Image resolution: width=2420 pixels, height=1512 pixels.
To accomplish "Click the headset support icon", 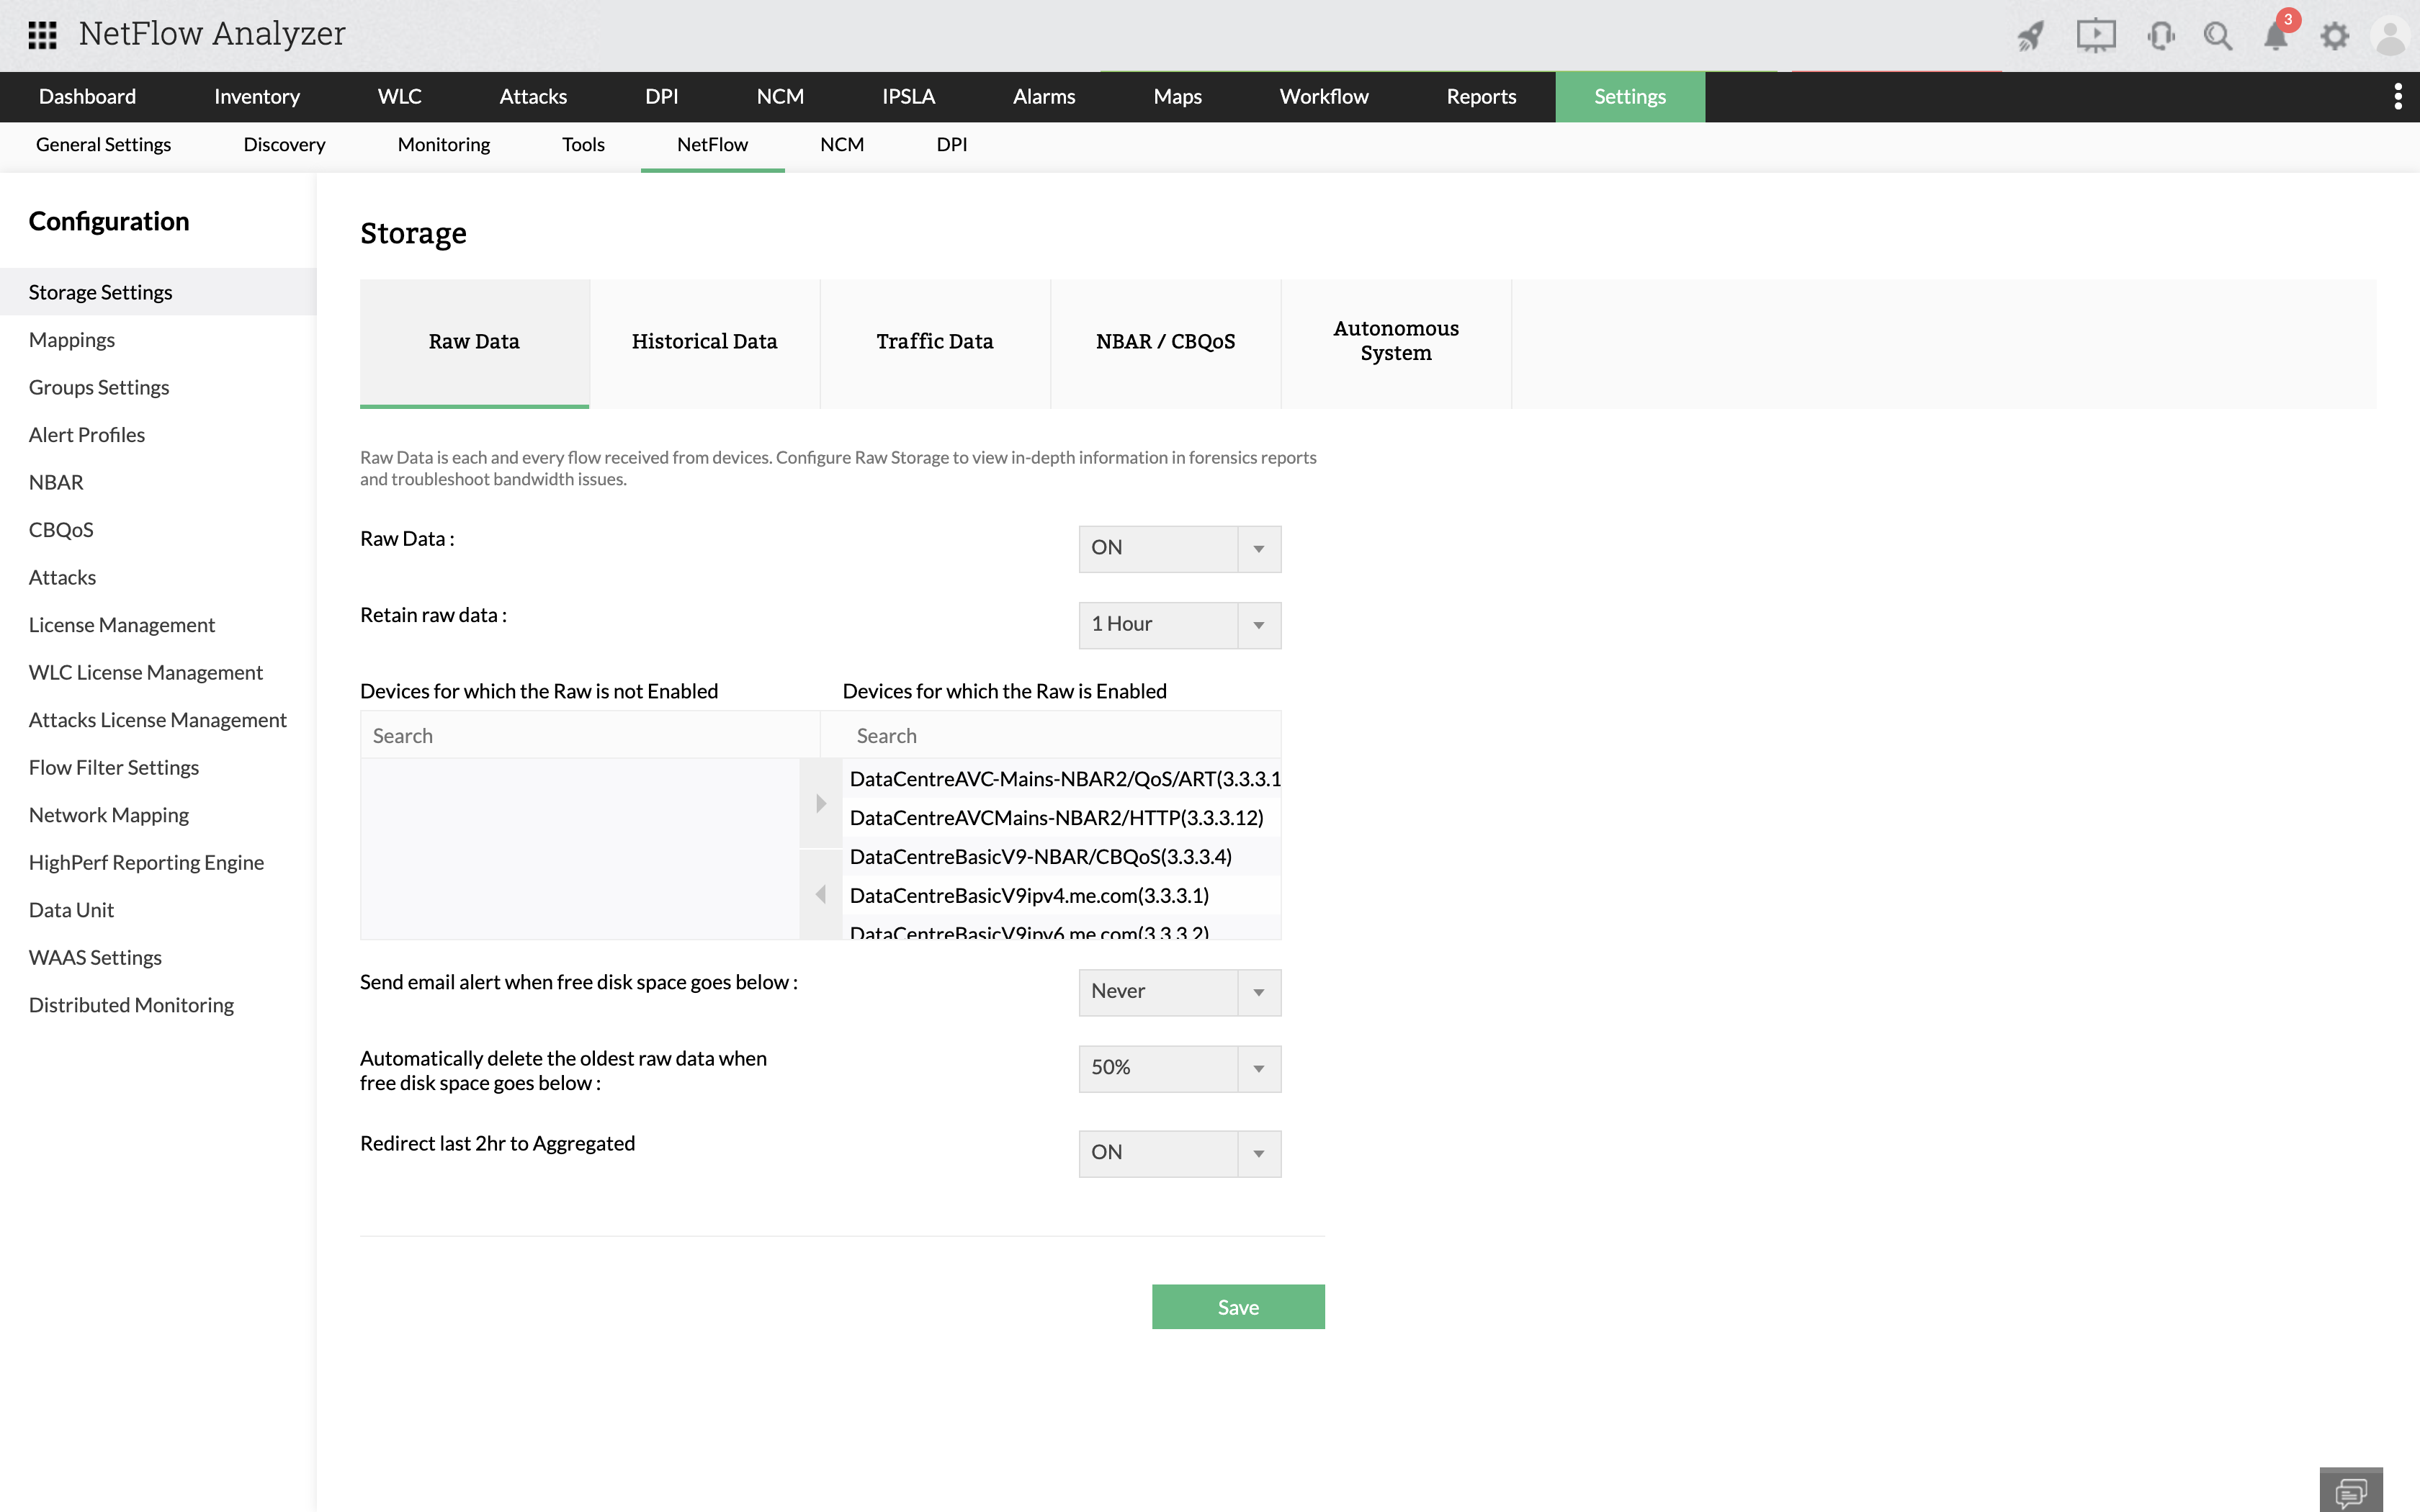I will pyautogui.click(x=2159, y=36).
